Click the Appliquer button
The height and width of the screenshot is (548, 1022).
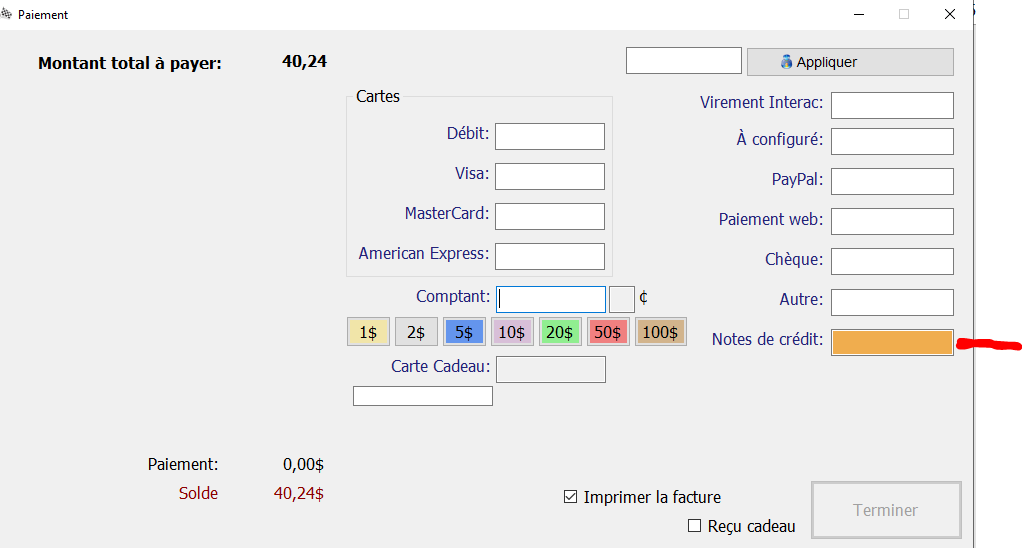849,62
